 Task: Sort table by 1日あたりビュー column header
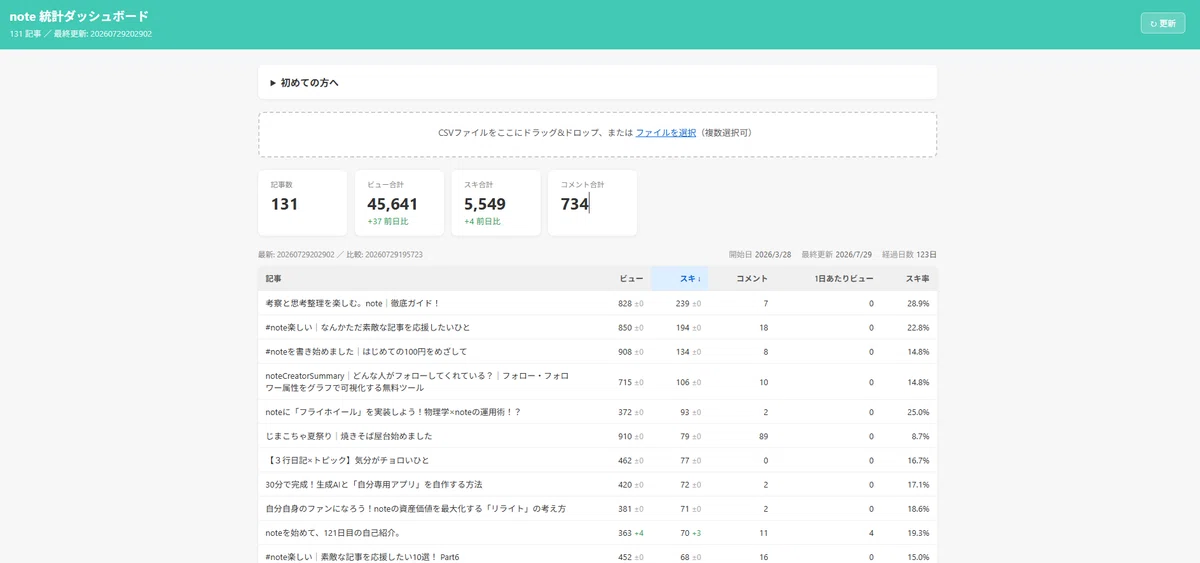click(844, 278)
